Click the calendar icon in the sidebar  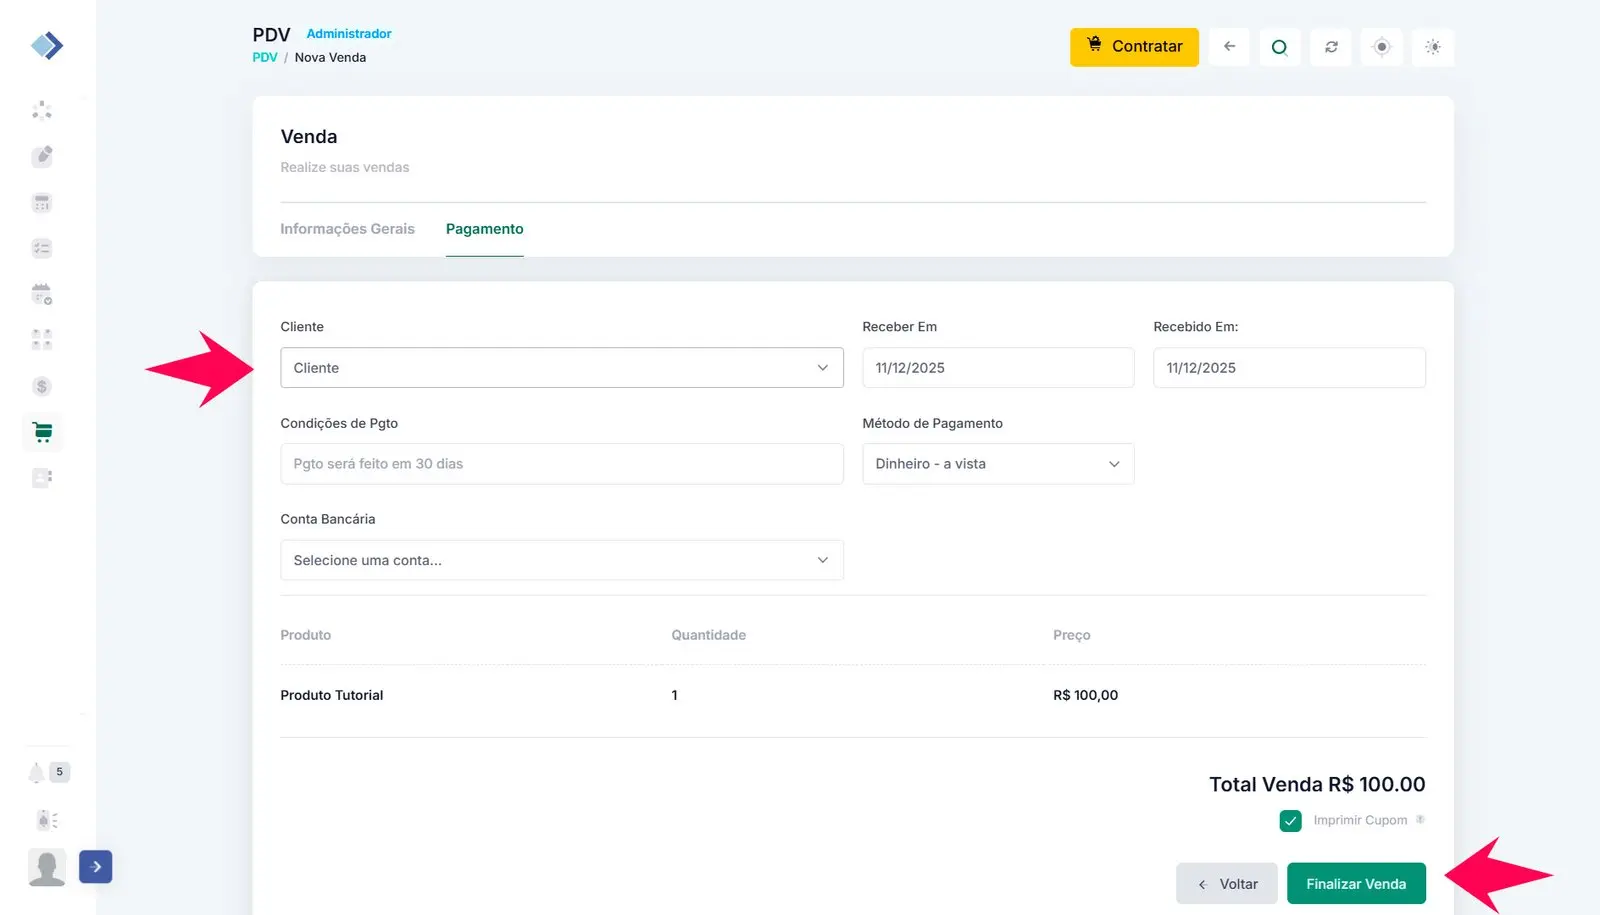tap(42, 294)
